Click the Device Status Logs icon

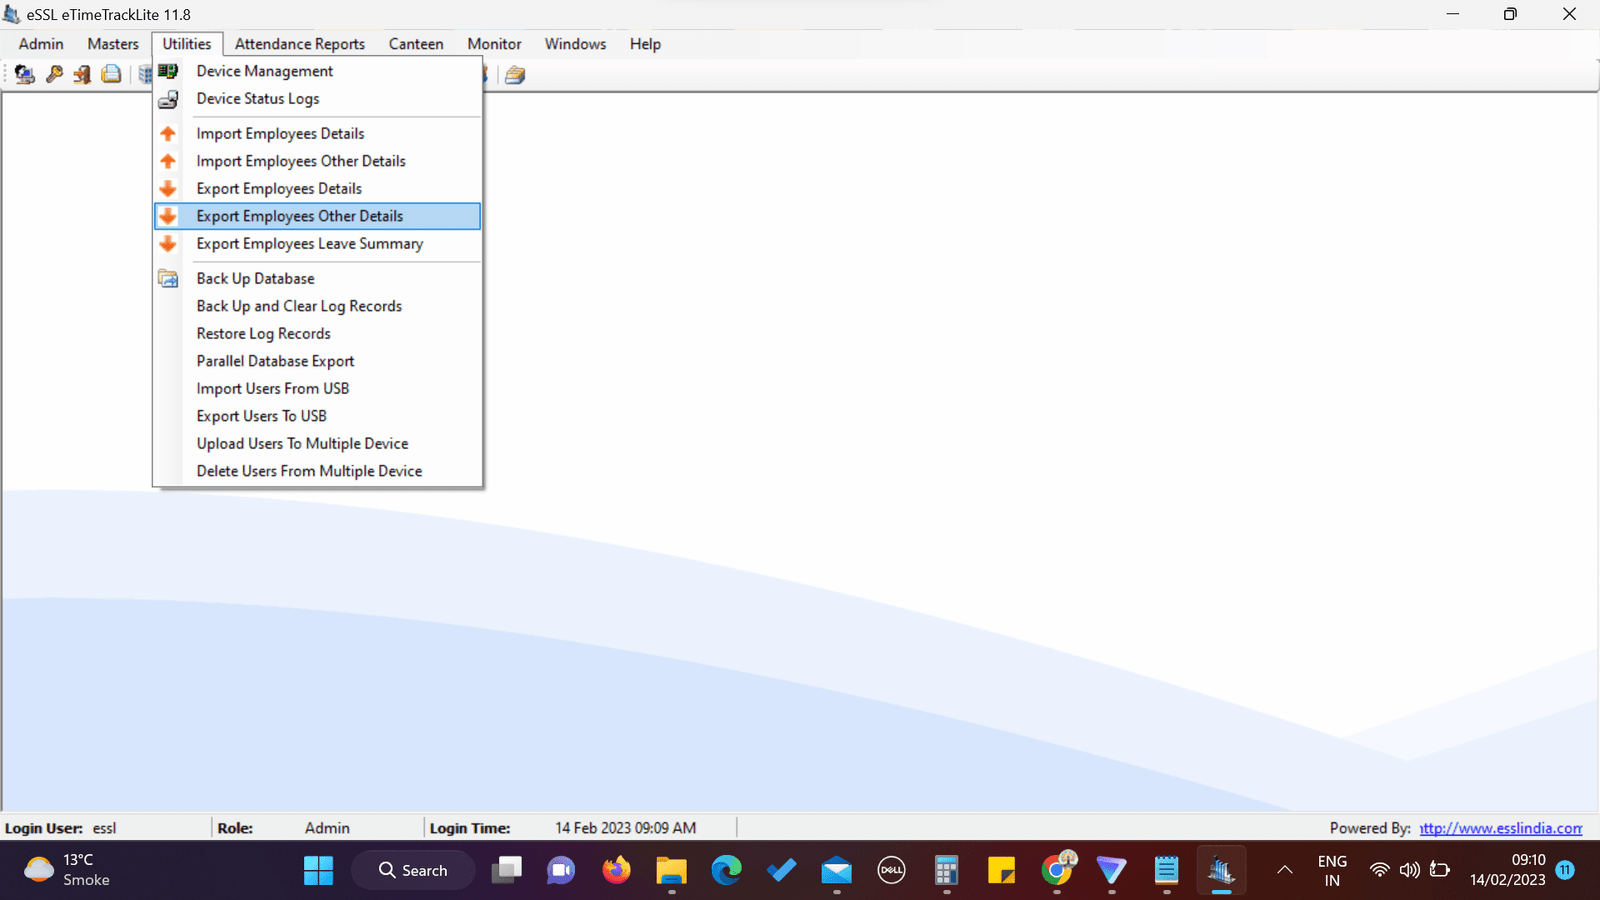pos(168,99)
